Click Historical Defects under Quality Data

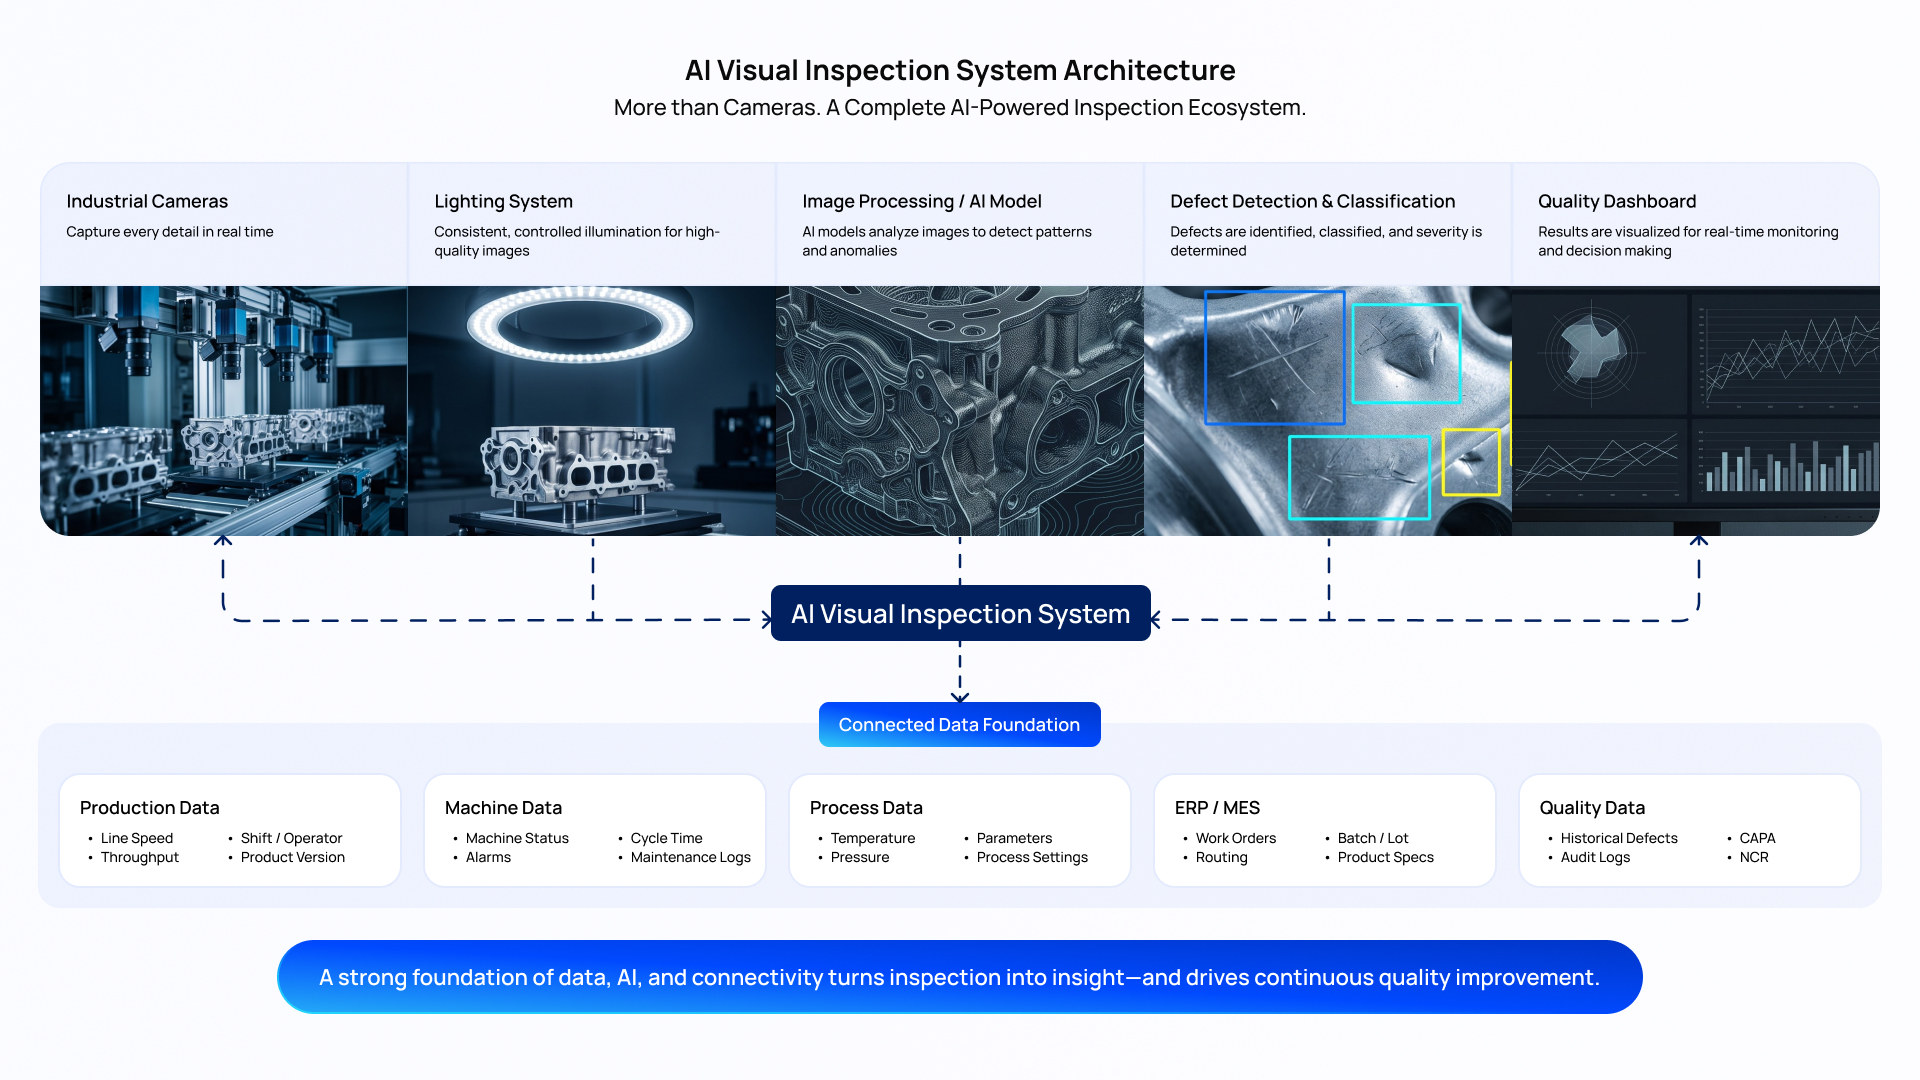1618,838
